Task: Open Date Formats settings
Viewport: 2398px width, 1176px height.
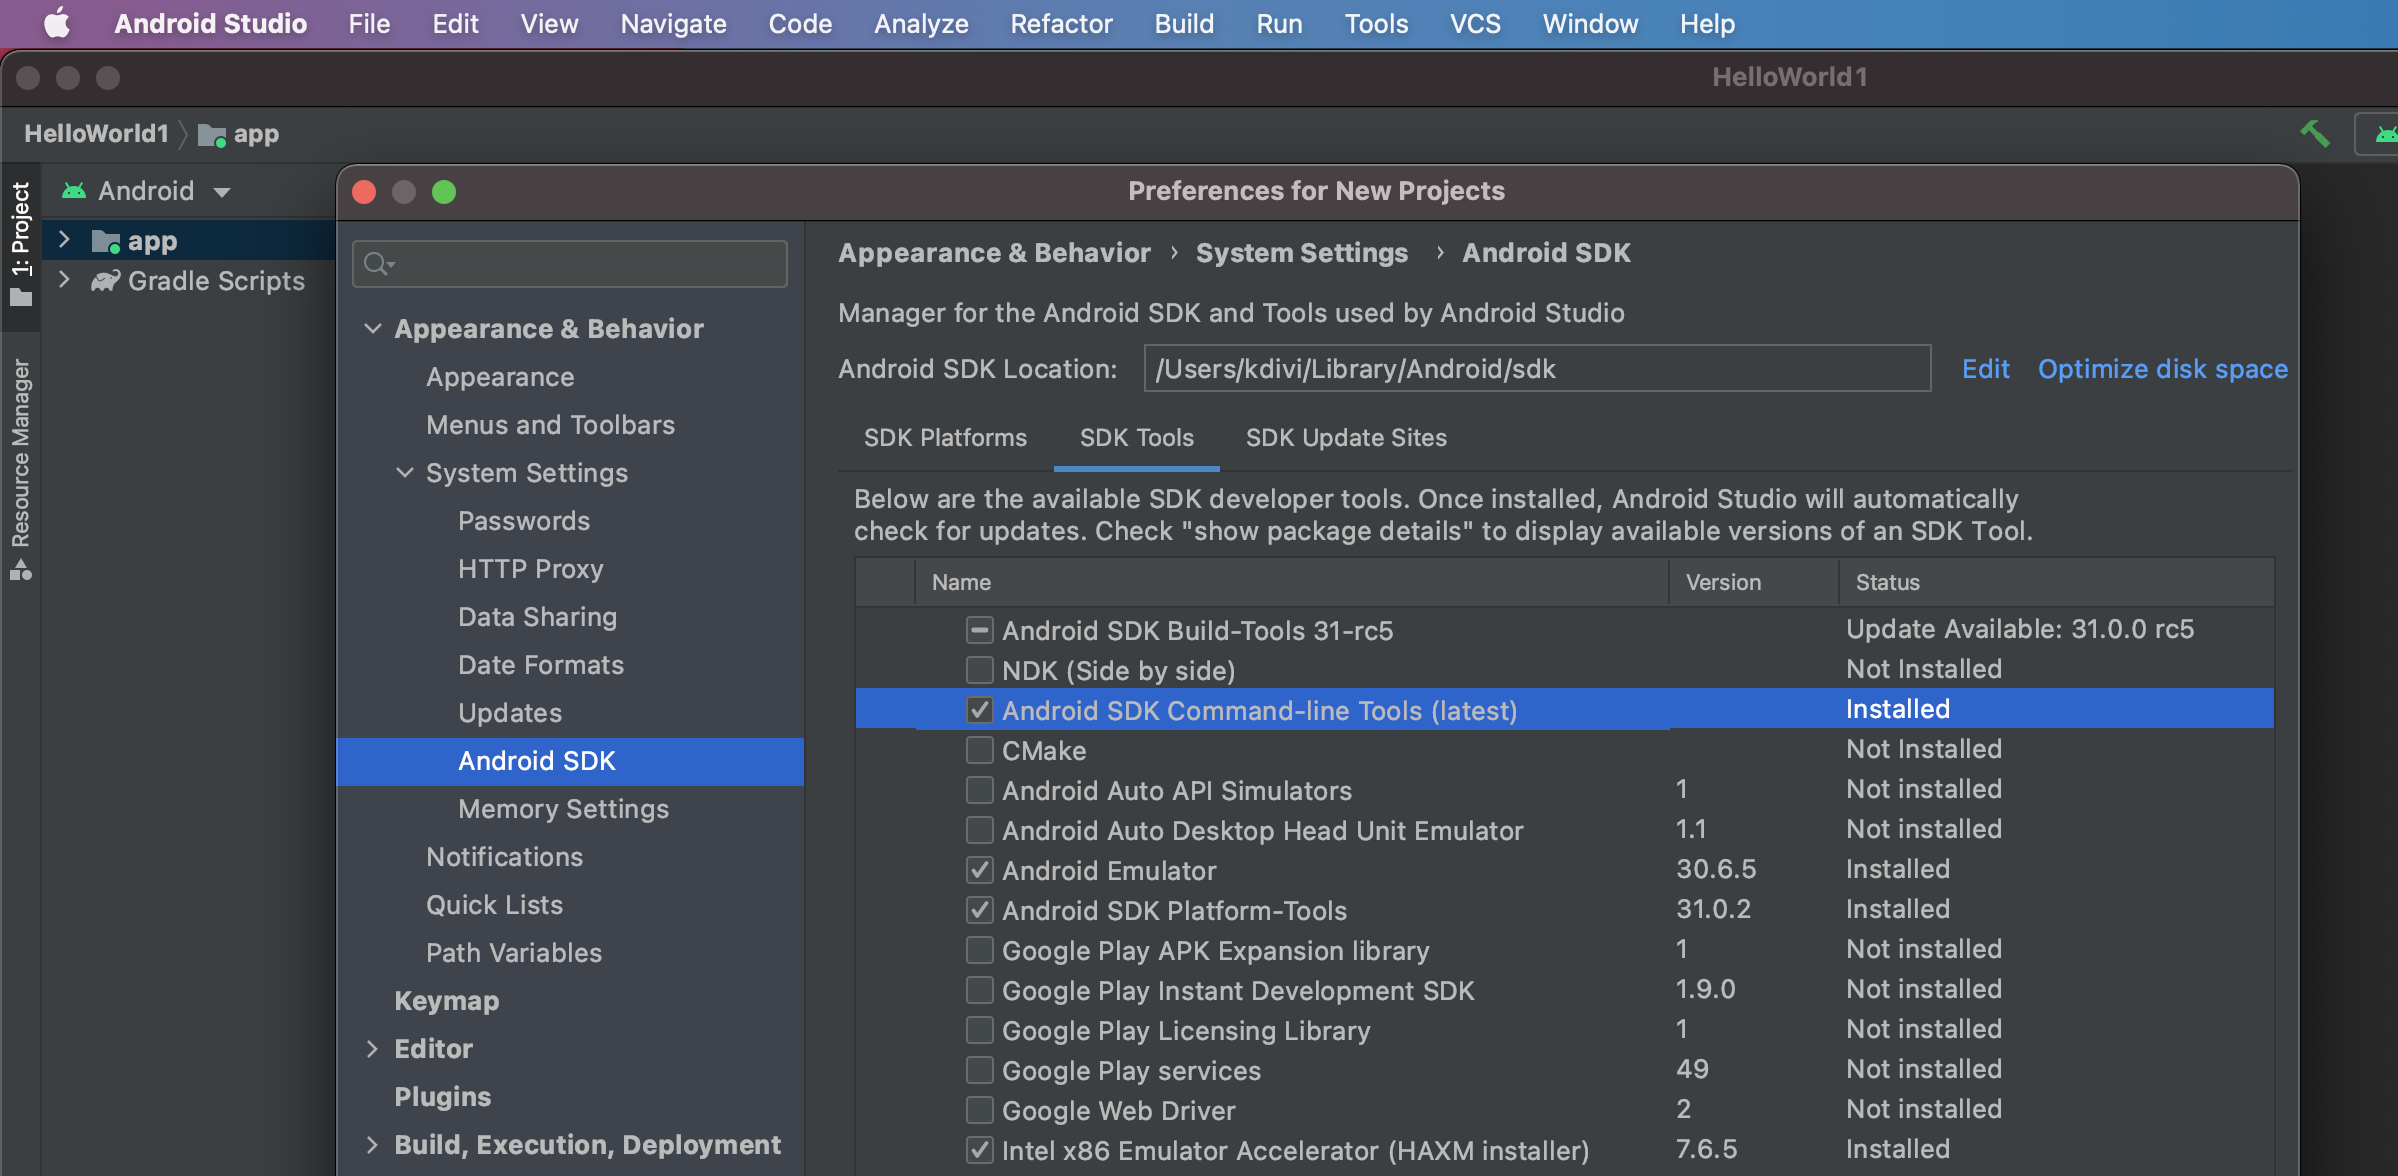Action: click(540, 665)
